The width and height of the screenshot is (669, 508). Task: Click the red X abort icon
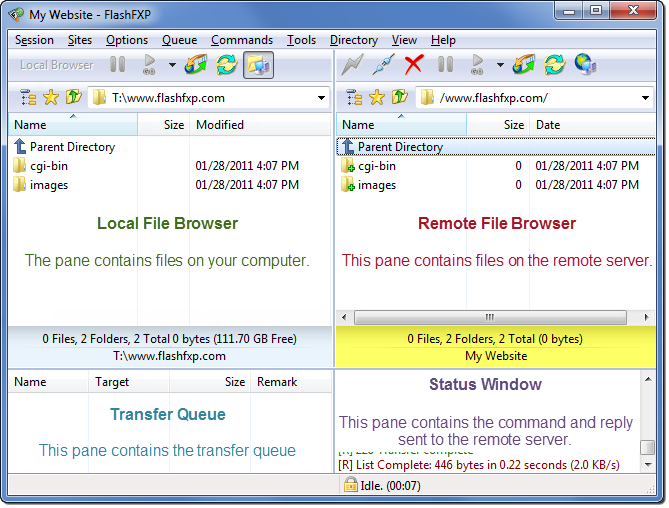(x=414, y=66)
